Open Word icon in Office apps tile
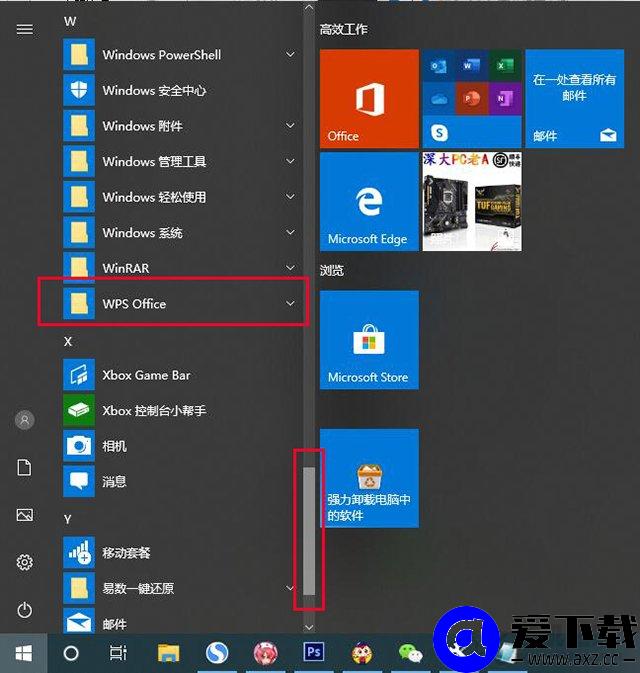 pyautogui.click(x=472, y=66)
